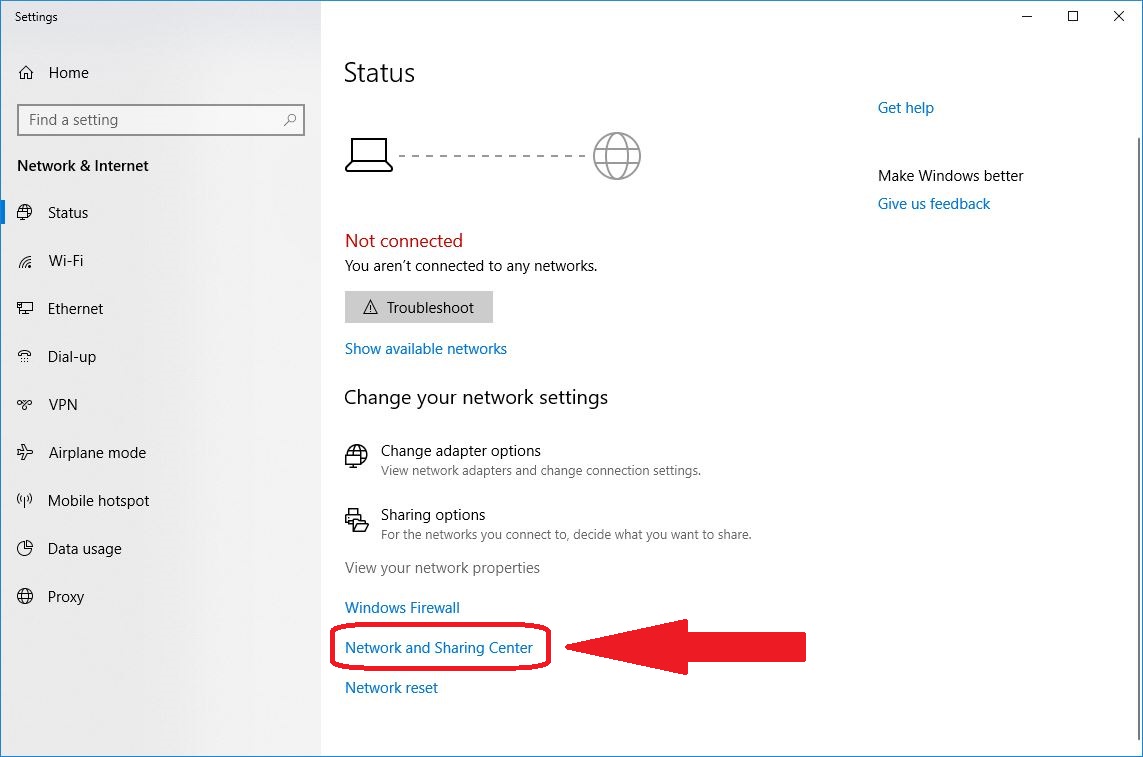Close the Settings window
Viewport: 1143px width, 757px height.
tap(1118, 16)
